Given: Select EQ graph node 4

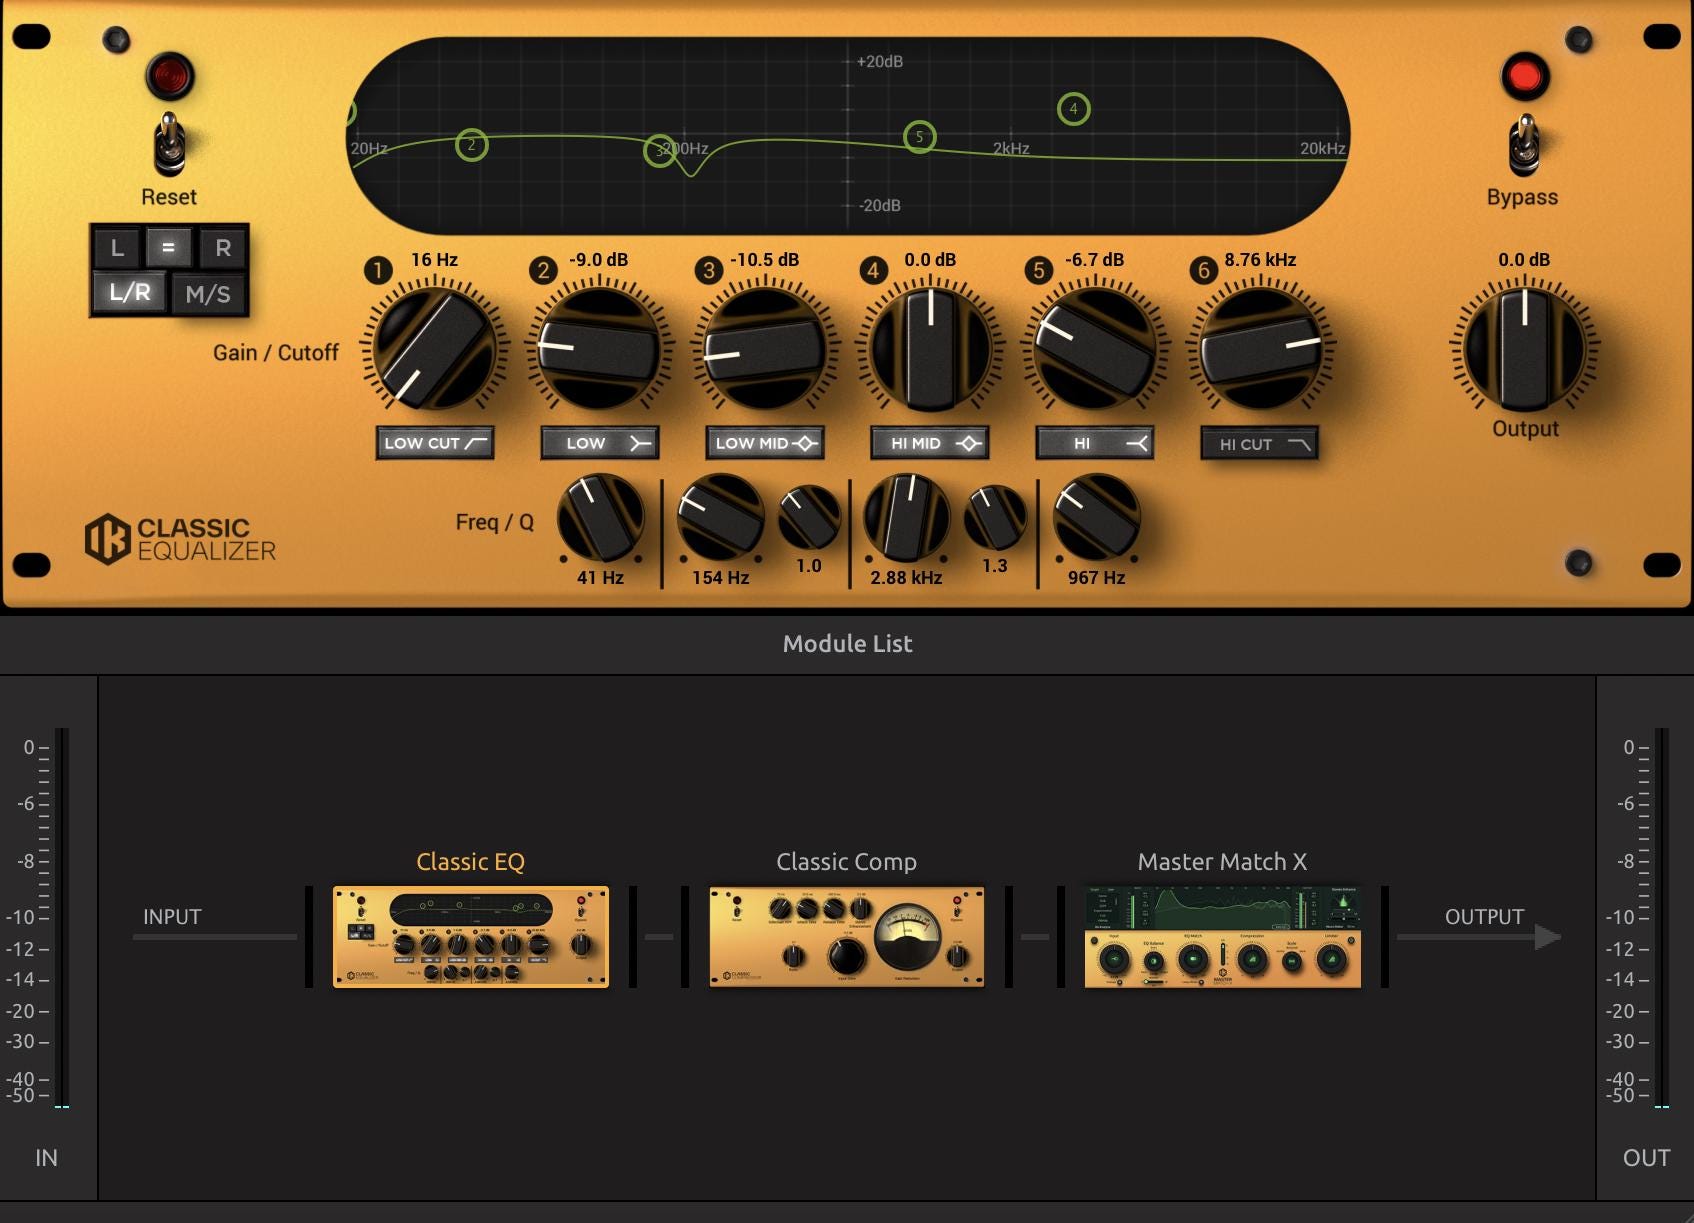Looking at the screenshot, I should point(1073,109).
